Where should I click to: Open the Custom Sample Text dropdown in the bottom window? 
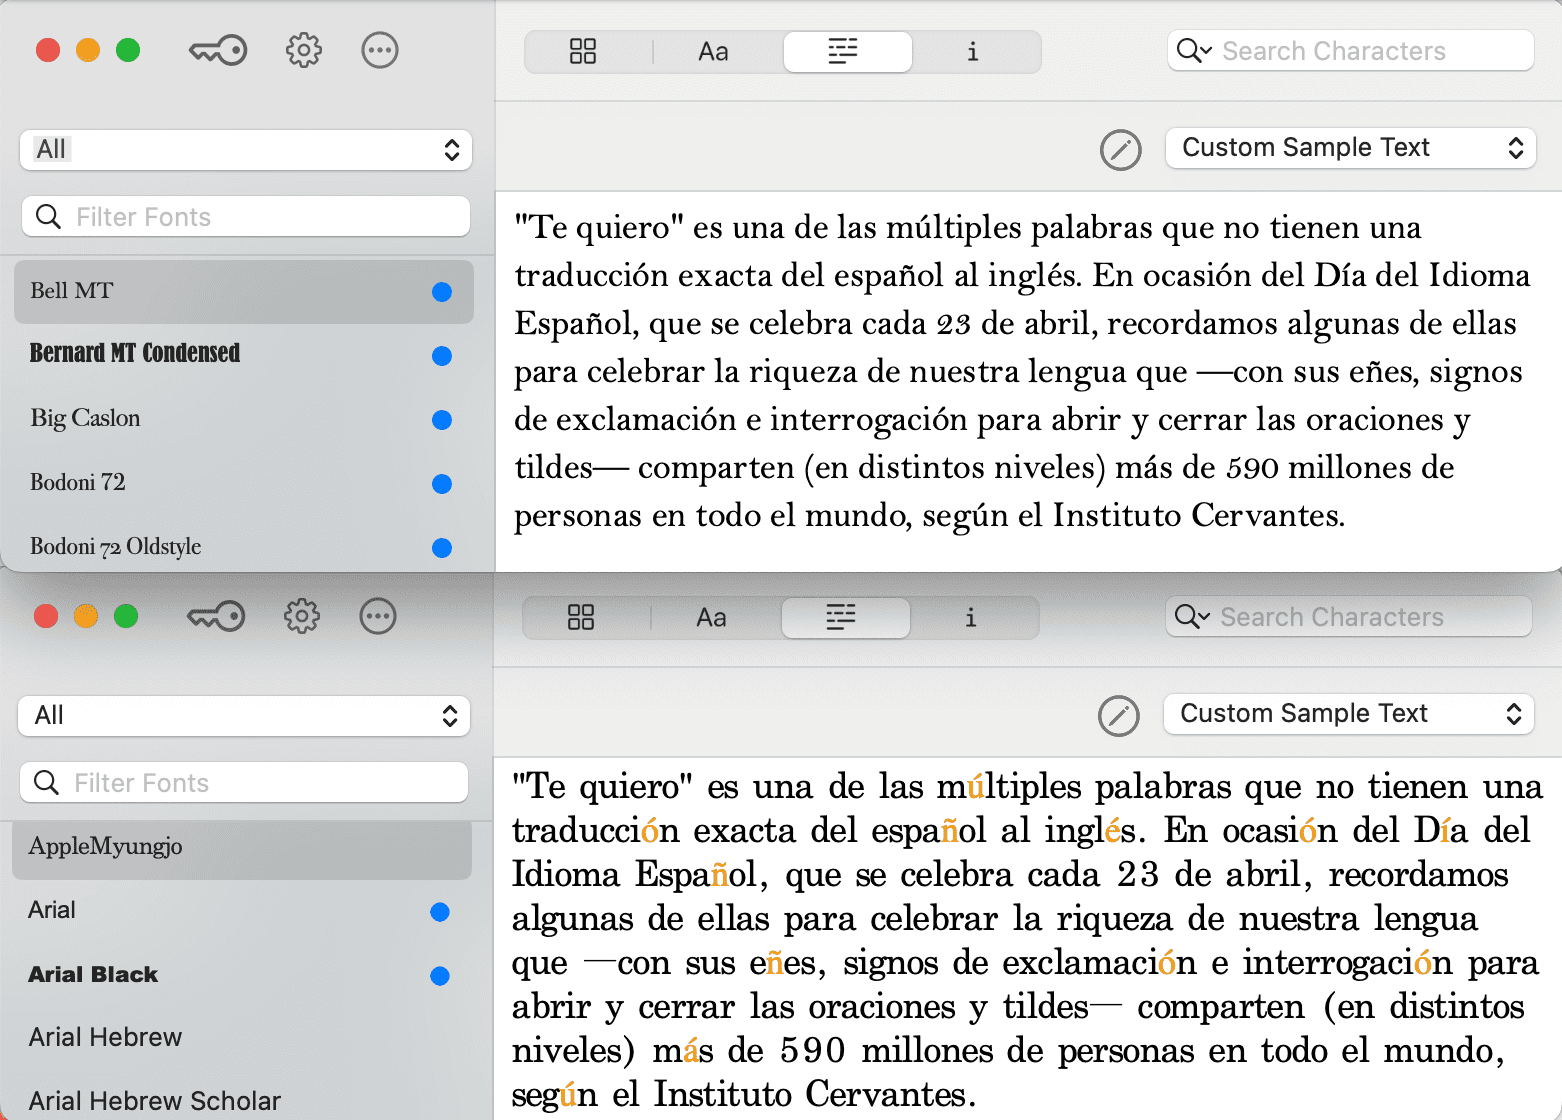(1349, 714)
